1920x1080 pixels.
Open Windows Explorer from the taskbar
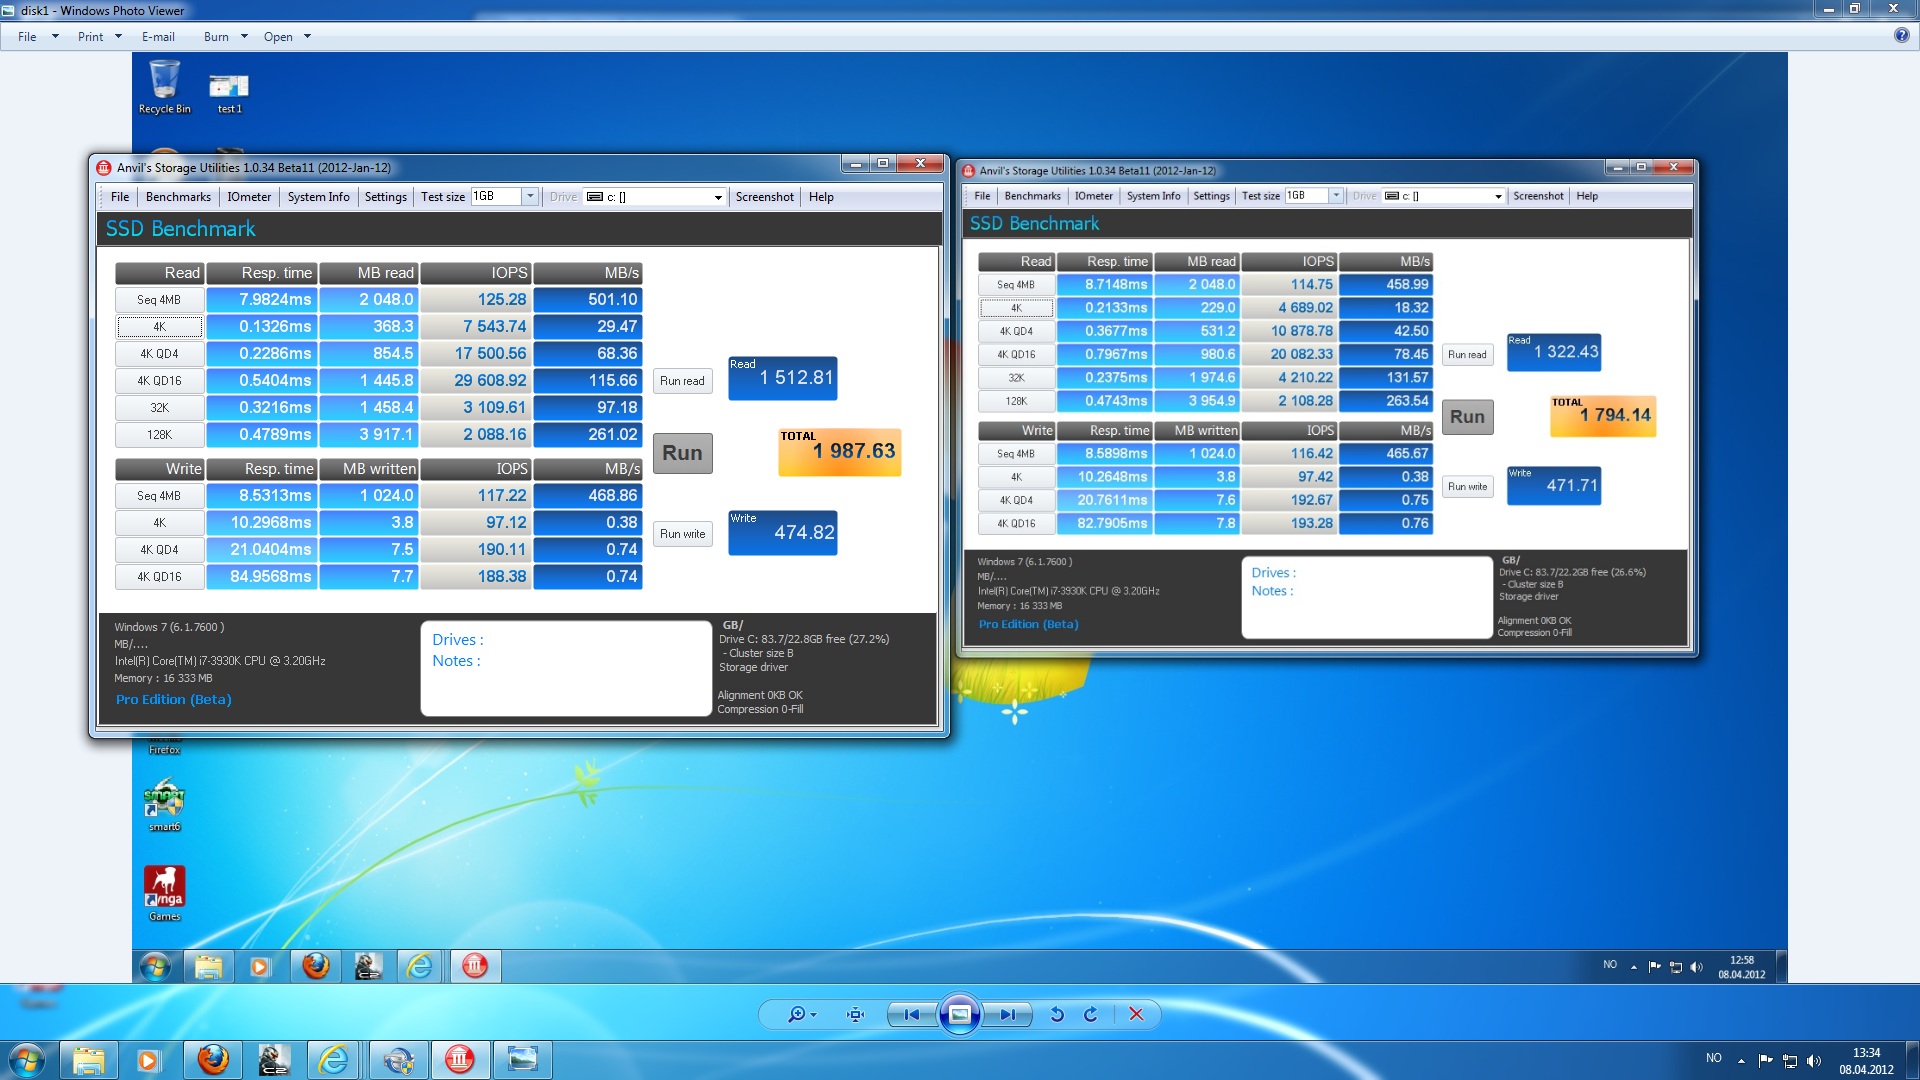coord(88,1060)
